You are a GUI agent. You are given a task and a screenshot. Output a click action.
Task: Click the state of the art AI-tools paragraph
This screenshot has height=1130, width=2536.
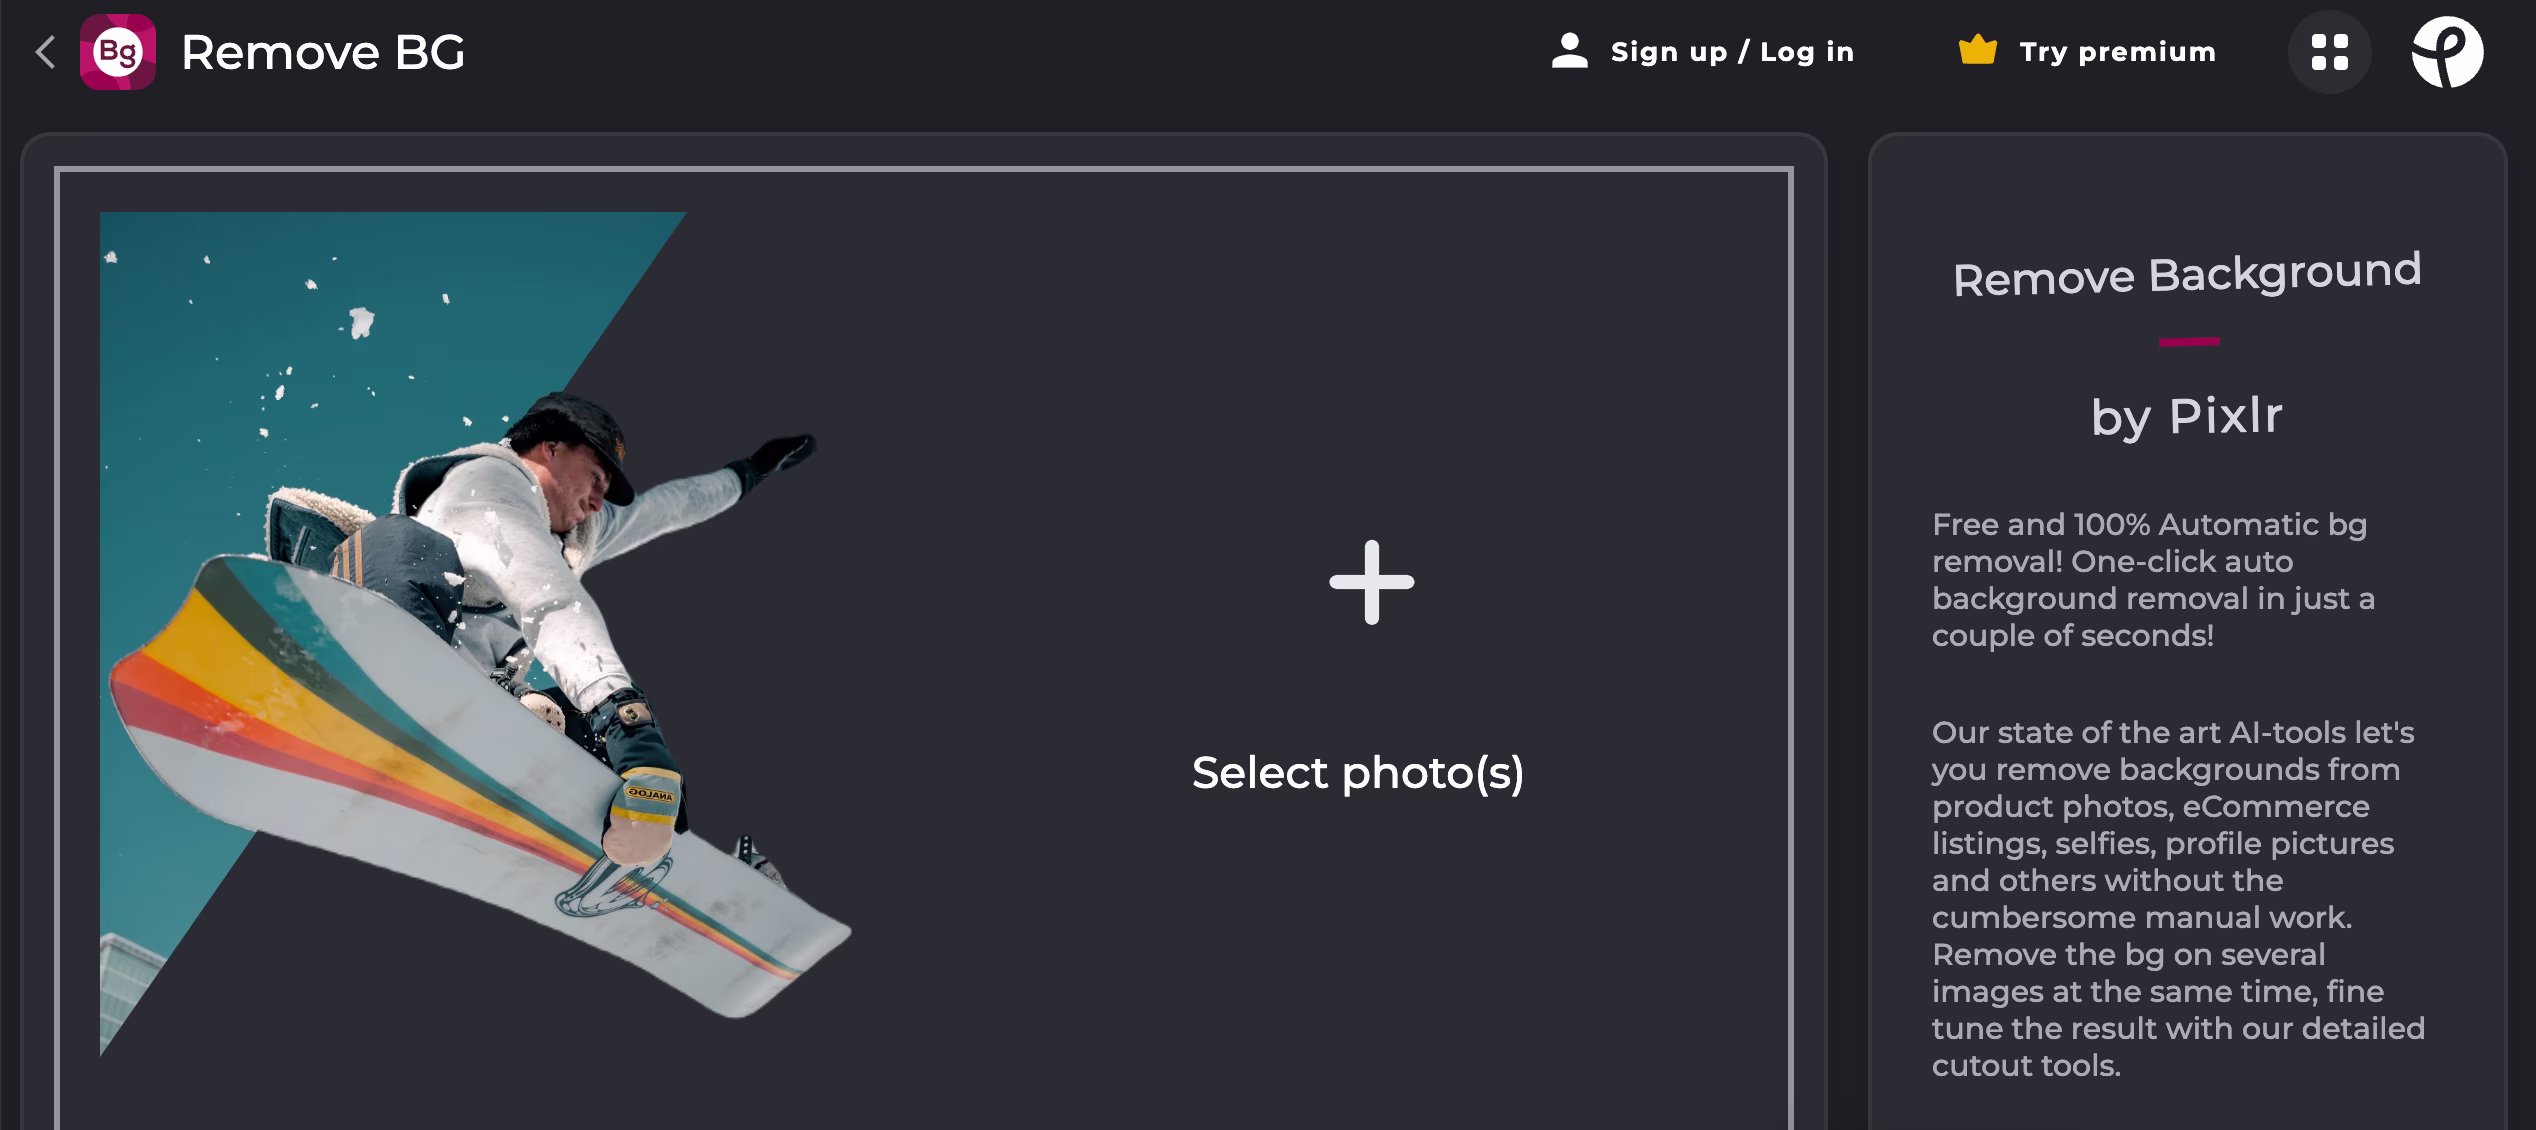(x=2179, y=898)
